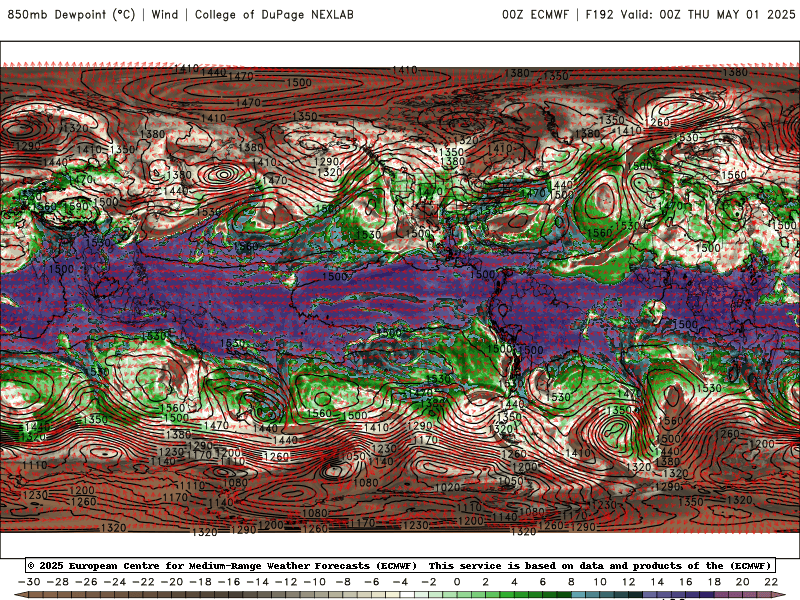Click the "-16" color scale label

tap(229, 582)
